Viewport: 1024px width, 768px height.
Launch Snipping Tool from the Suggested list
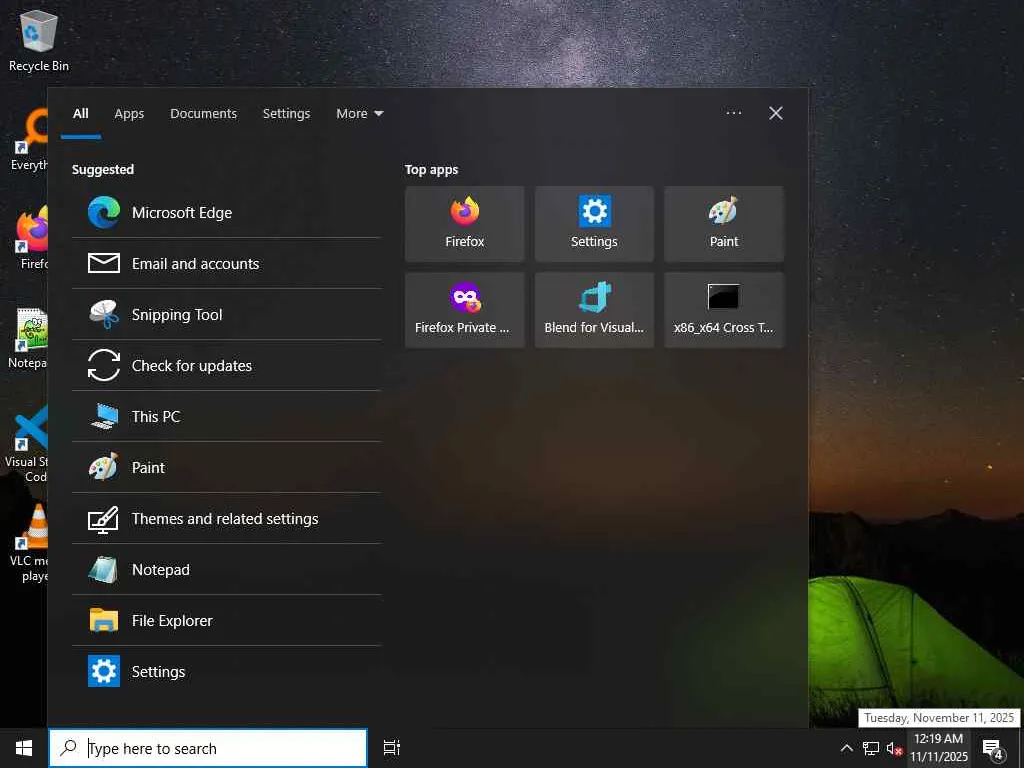(226, 314)
